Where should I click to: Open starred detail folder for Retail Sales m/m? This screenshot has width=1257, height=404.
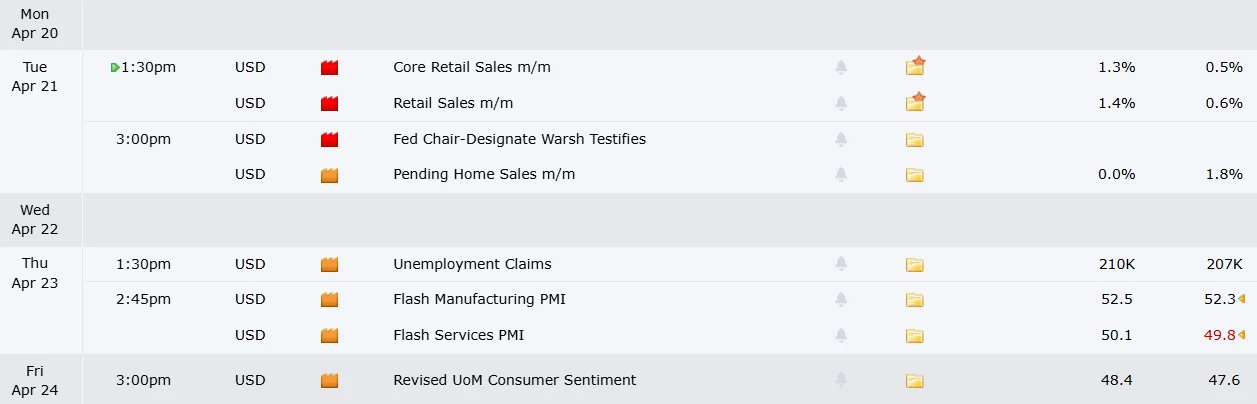(915, 102)
